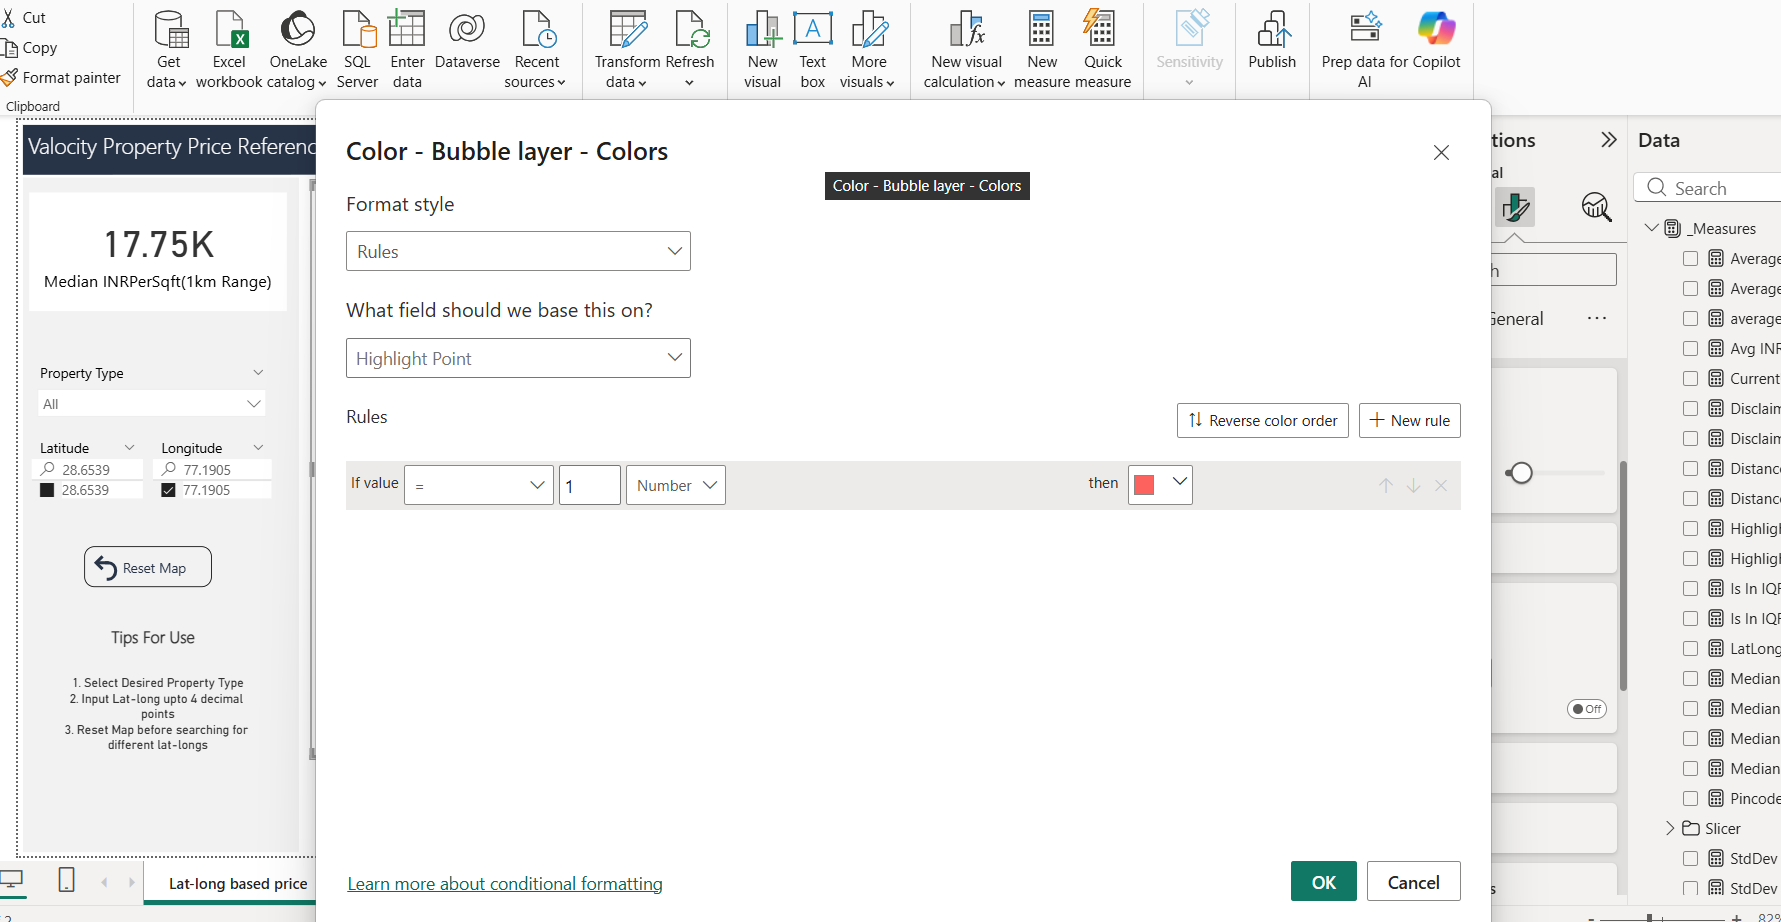Check the Current measure checkbox
Image resolution: width=1781 pixels, height=922 pixels.
(1691, 378)
